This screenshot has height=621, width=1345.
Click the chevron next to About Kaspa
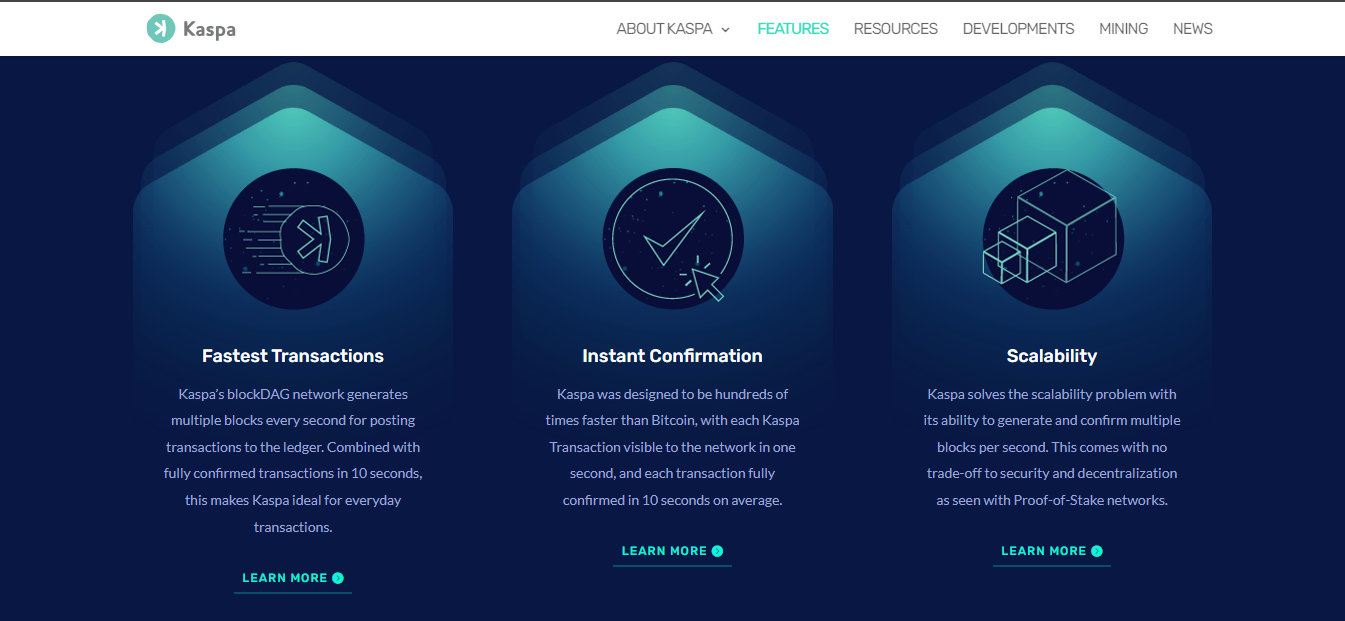pyautogui.click(x=725, y=30)
